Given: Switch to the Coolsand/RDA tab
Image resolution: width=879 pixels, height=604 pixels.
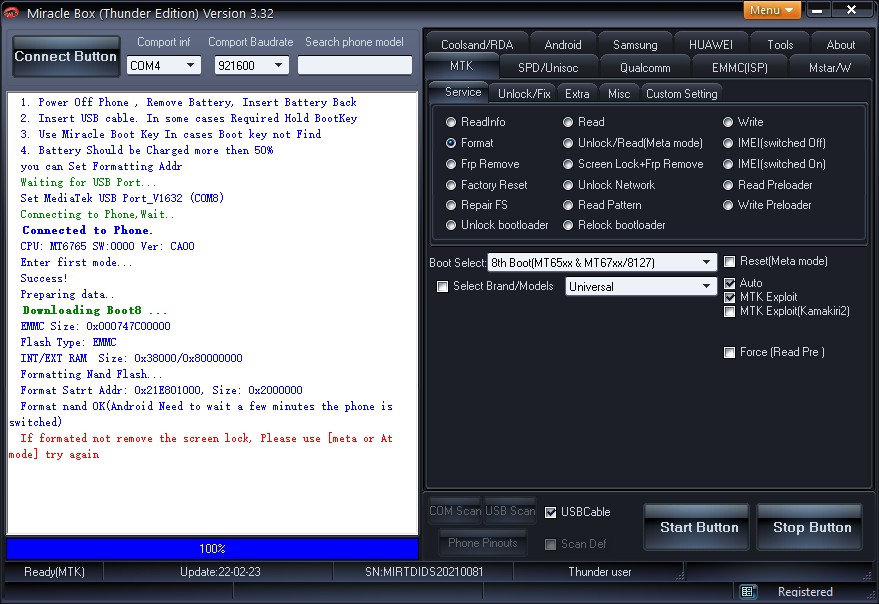Looking at the screenshot, I should (477, 45).
